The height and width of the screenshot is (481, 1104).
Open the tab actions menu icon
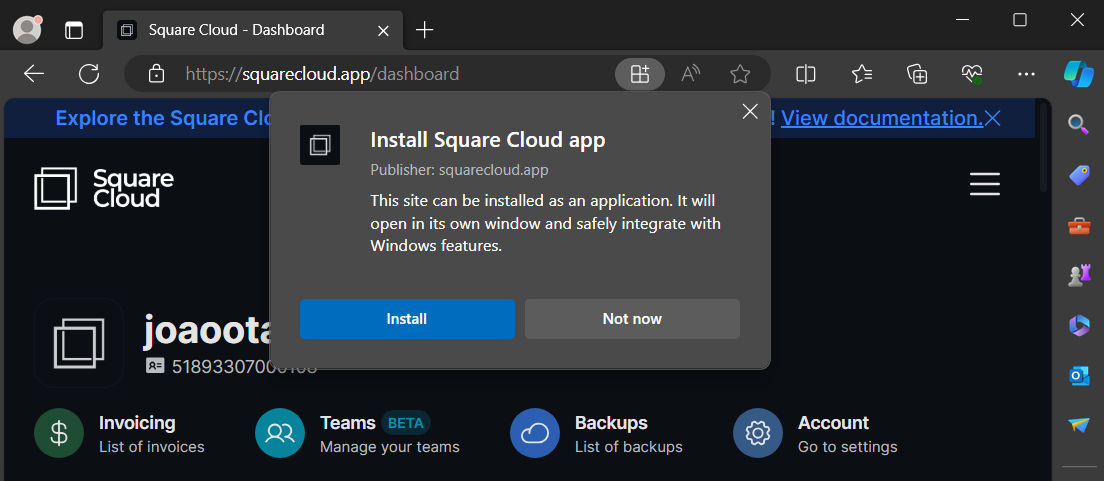tap(74, 30)
